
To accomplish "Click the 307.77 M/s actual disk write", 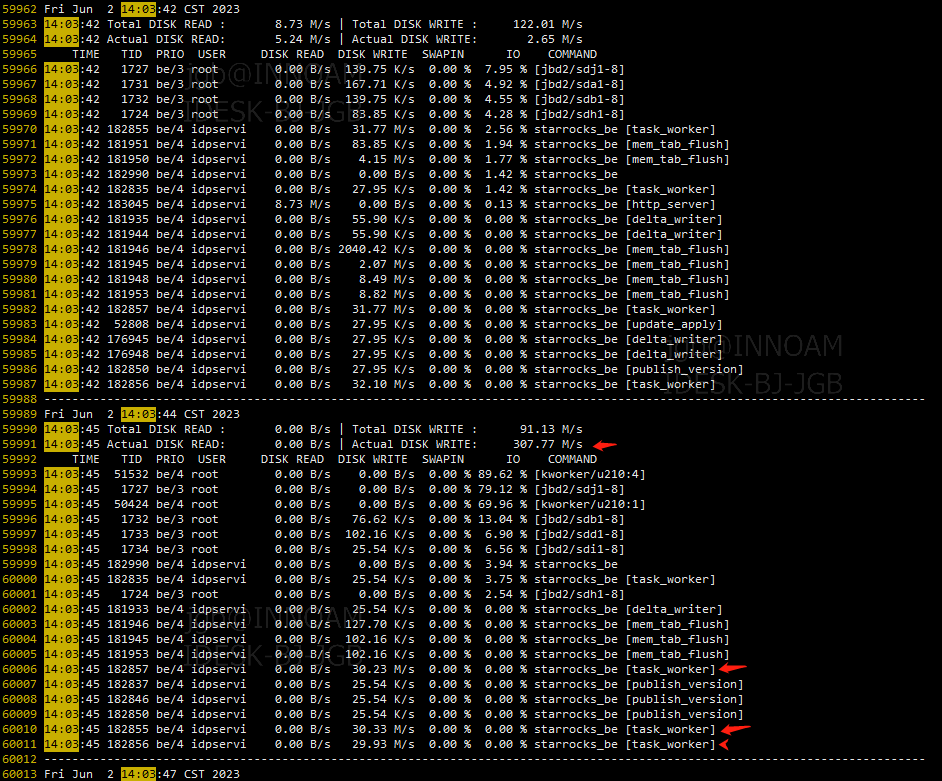I will click(x=547, y=444).
